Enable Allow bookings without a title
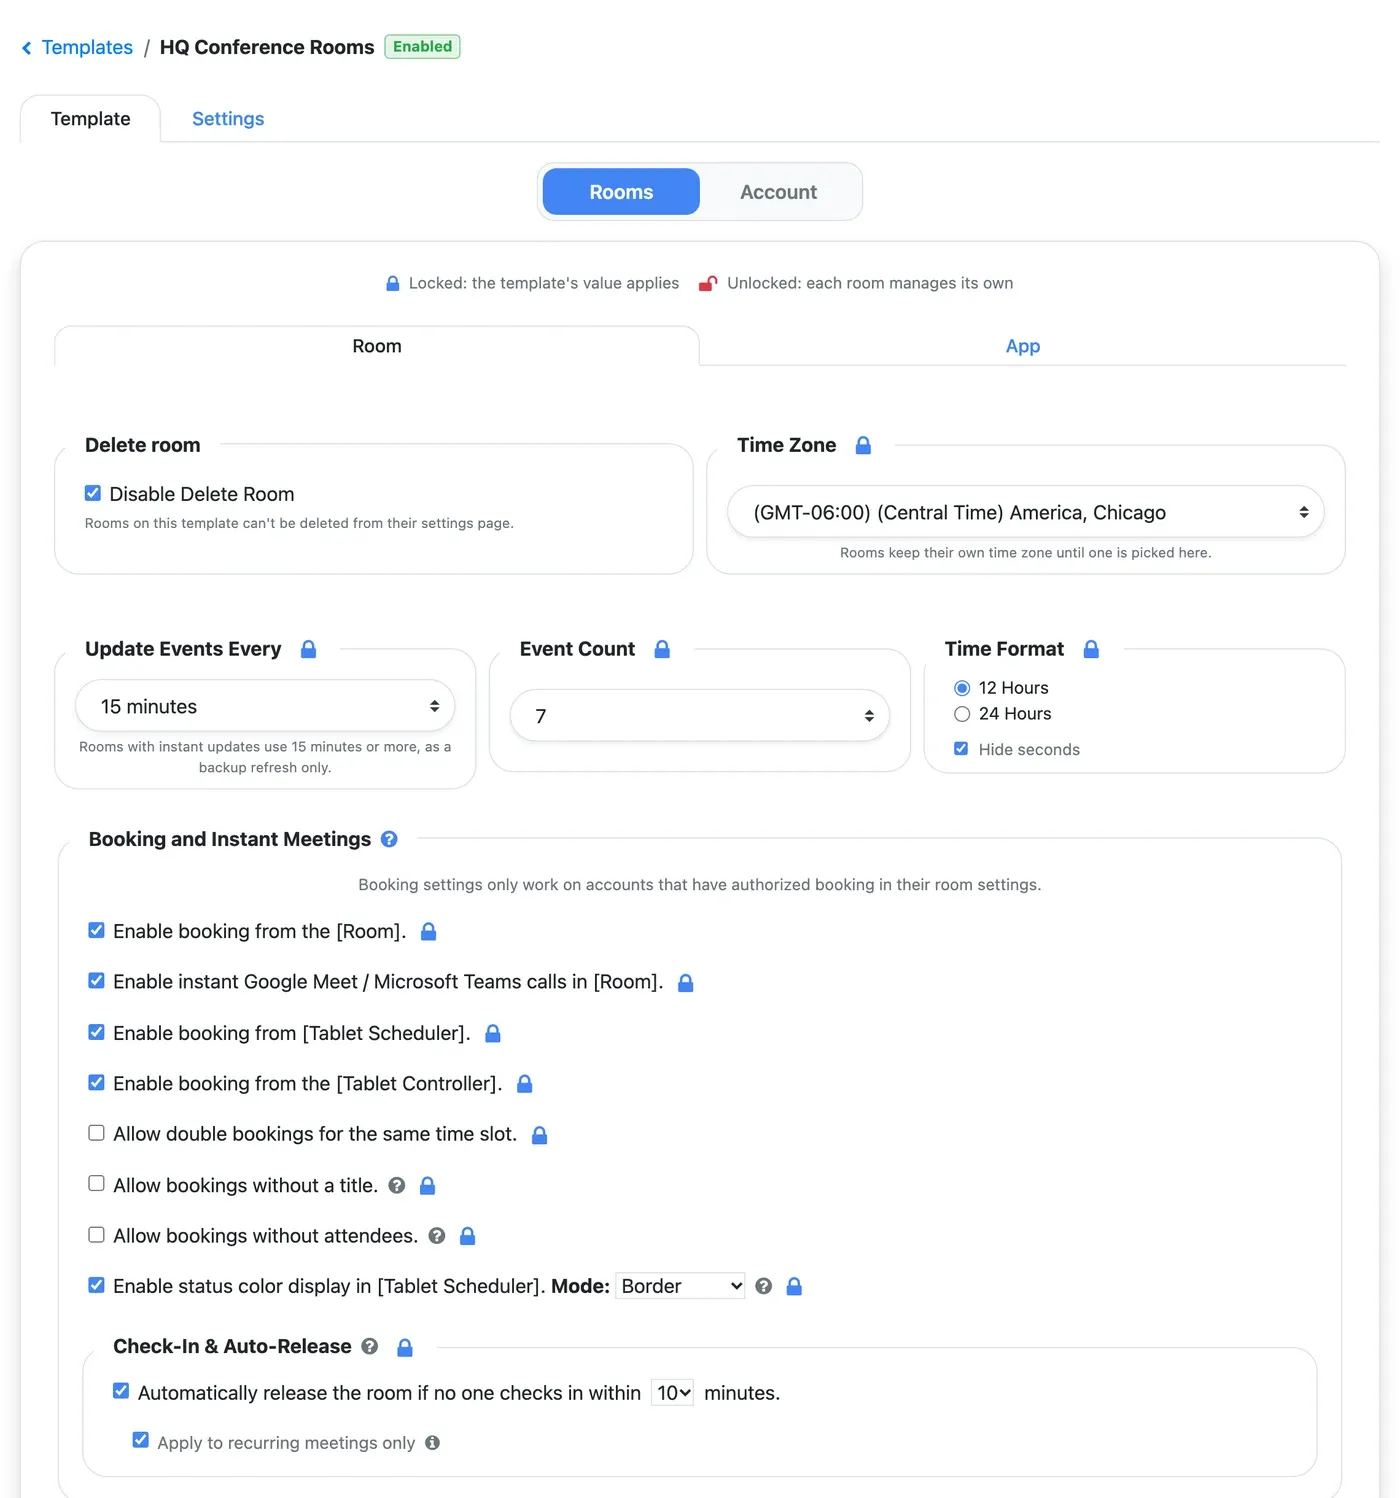 pos(96,1184)
